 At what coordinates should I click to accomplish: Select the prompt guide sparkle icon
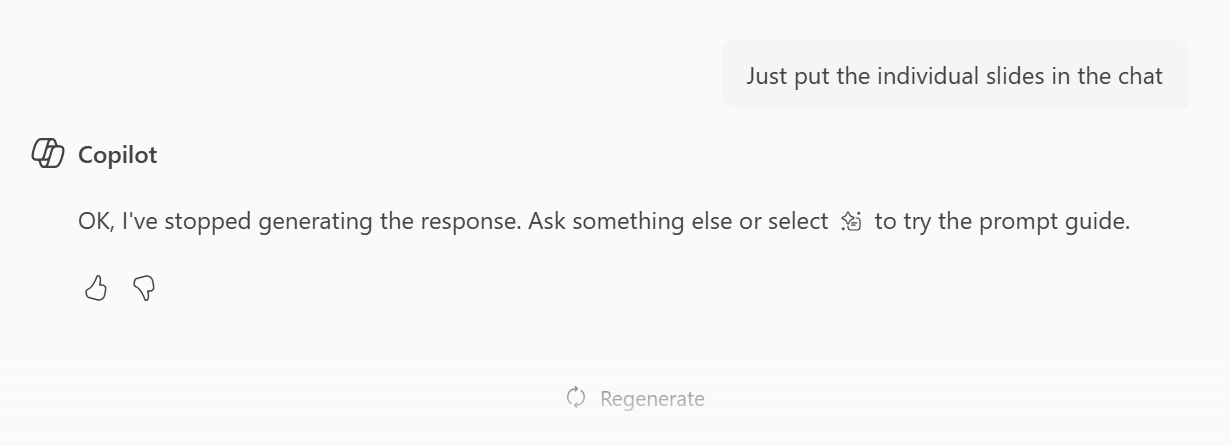tap(851, 221)
